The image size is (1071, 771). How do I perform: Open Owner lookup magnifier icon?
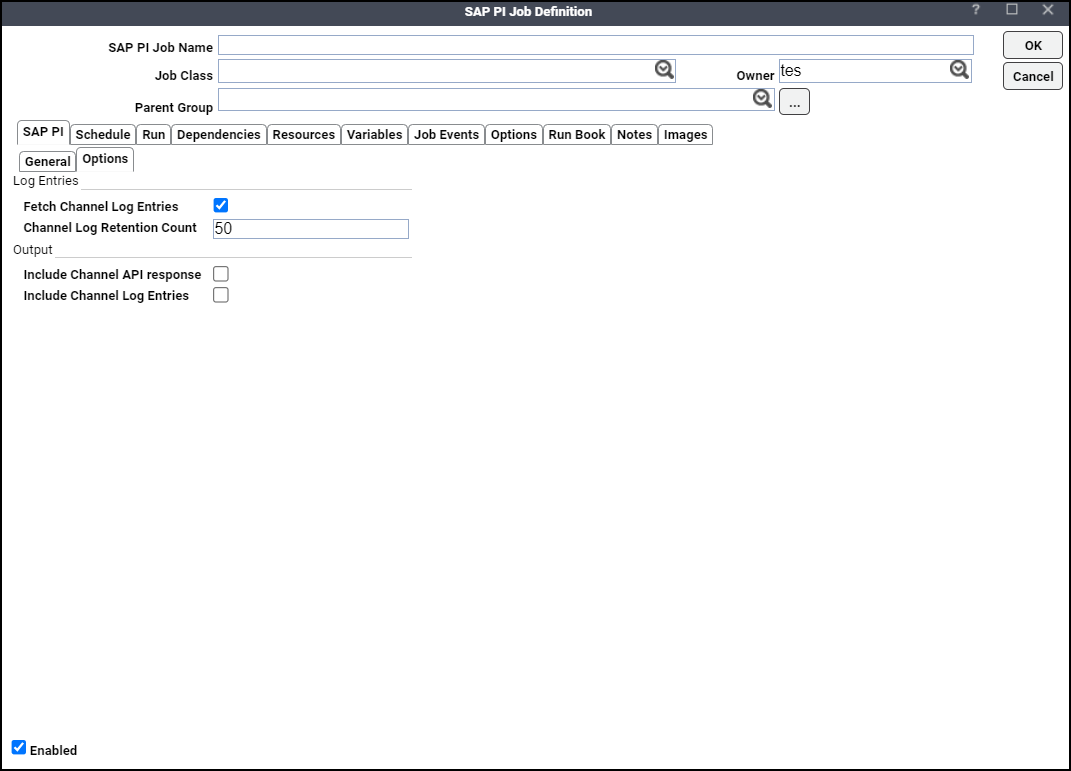pyautogui.click(x=959, y=70)
